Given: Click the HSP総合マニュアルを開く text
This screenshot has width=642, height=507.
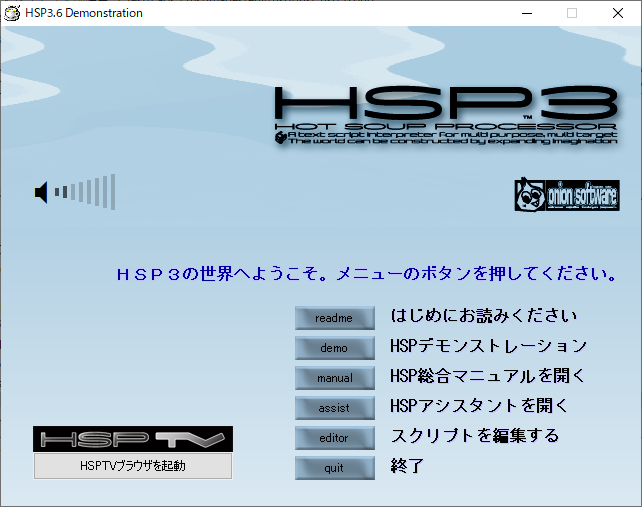Looking at the screenshot, I should point(487,376).
